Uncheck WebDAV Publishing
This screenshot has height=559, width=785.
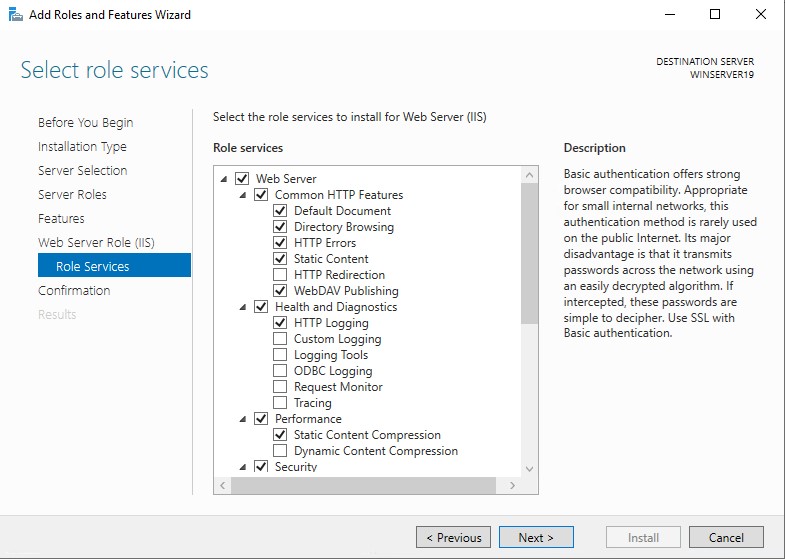click(x=280, y=291)
